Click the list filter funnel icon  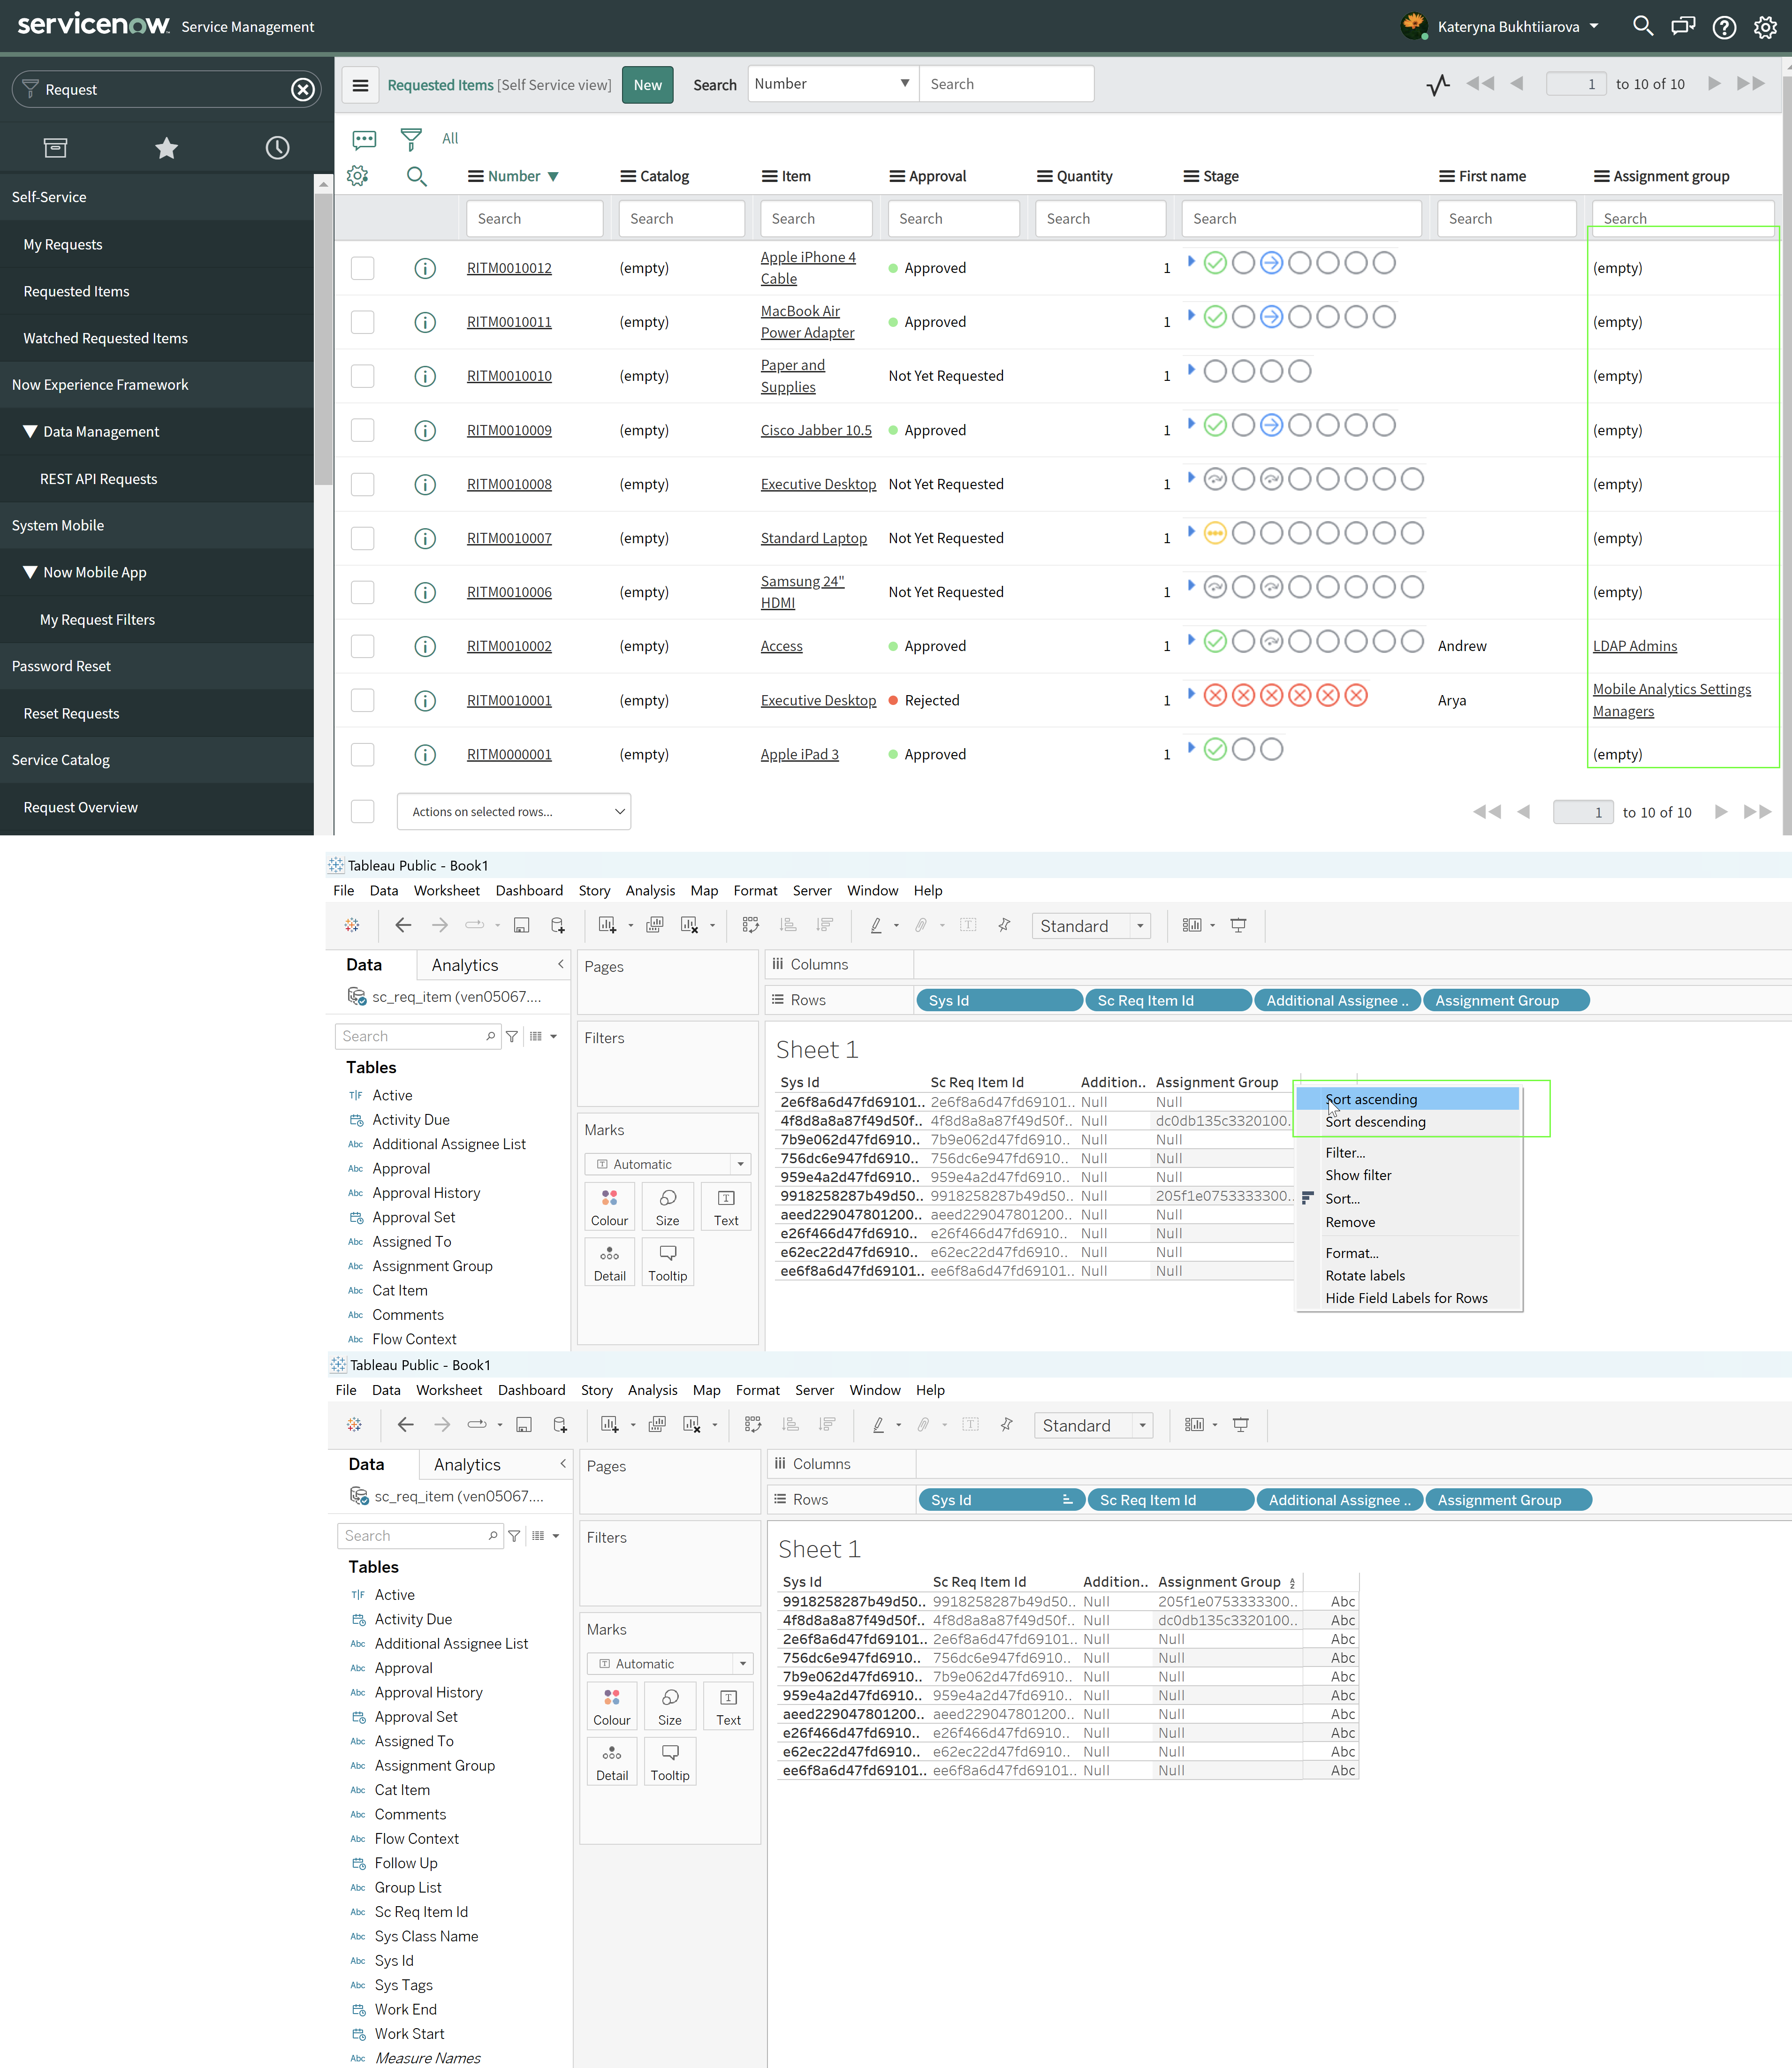tap(410, 138)
